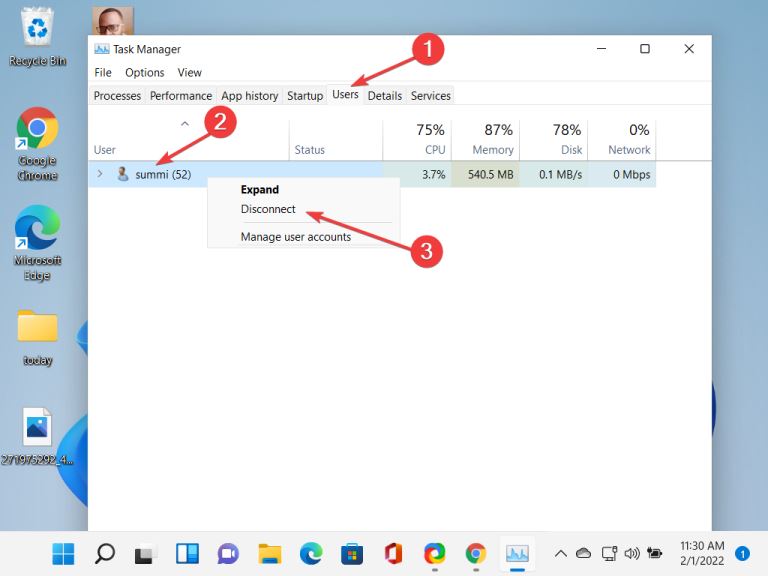
Task: Click the 0 Mbps network cell
Action: pos(622,174)
